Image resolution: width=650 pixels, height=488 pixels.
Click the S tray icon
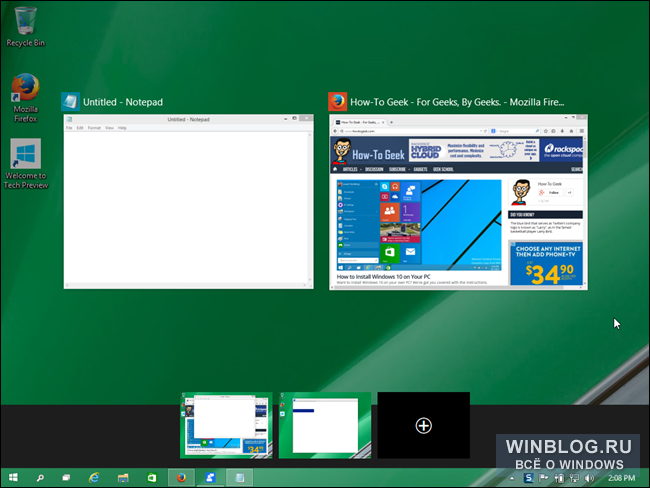(x=529, y=478)
